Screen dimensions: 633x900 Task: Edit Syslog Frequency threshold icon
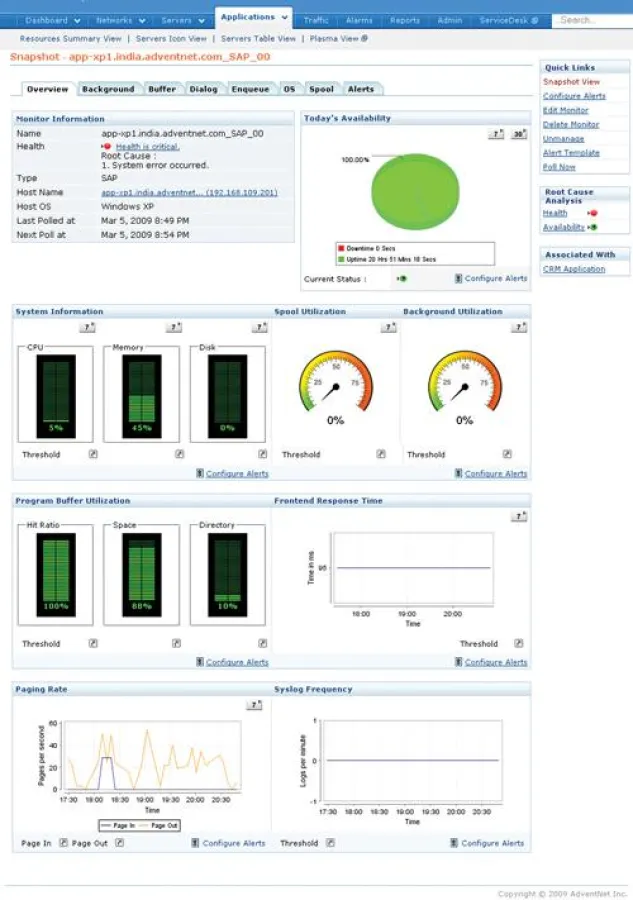click(x=331, y=843)
